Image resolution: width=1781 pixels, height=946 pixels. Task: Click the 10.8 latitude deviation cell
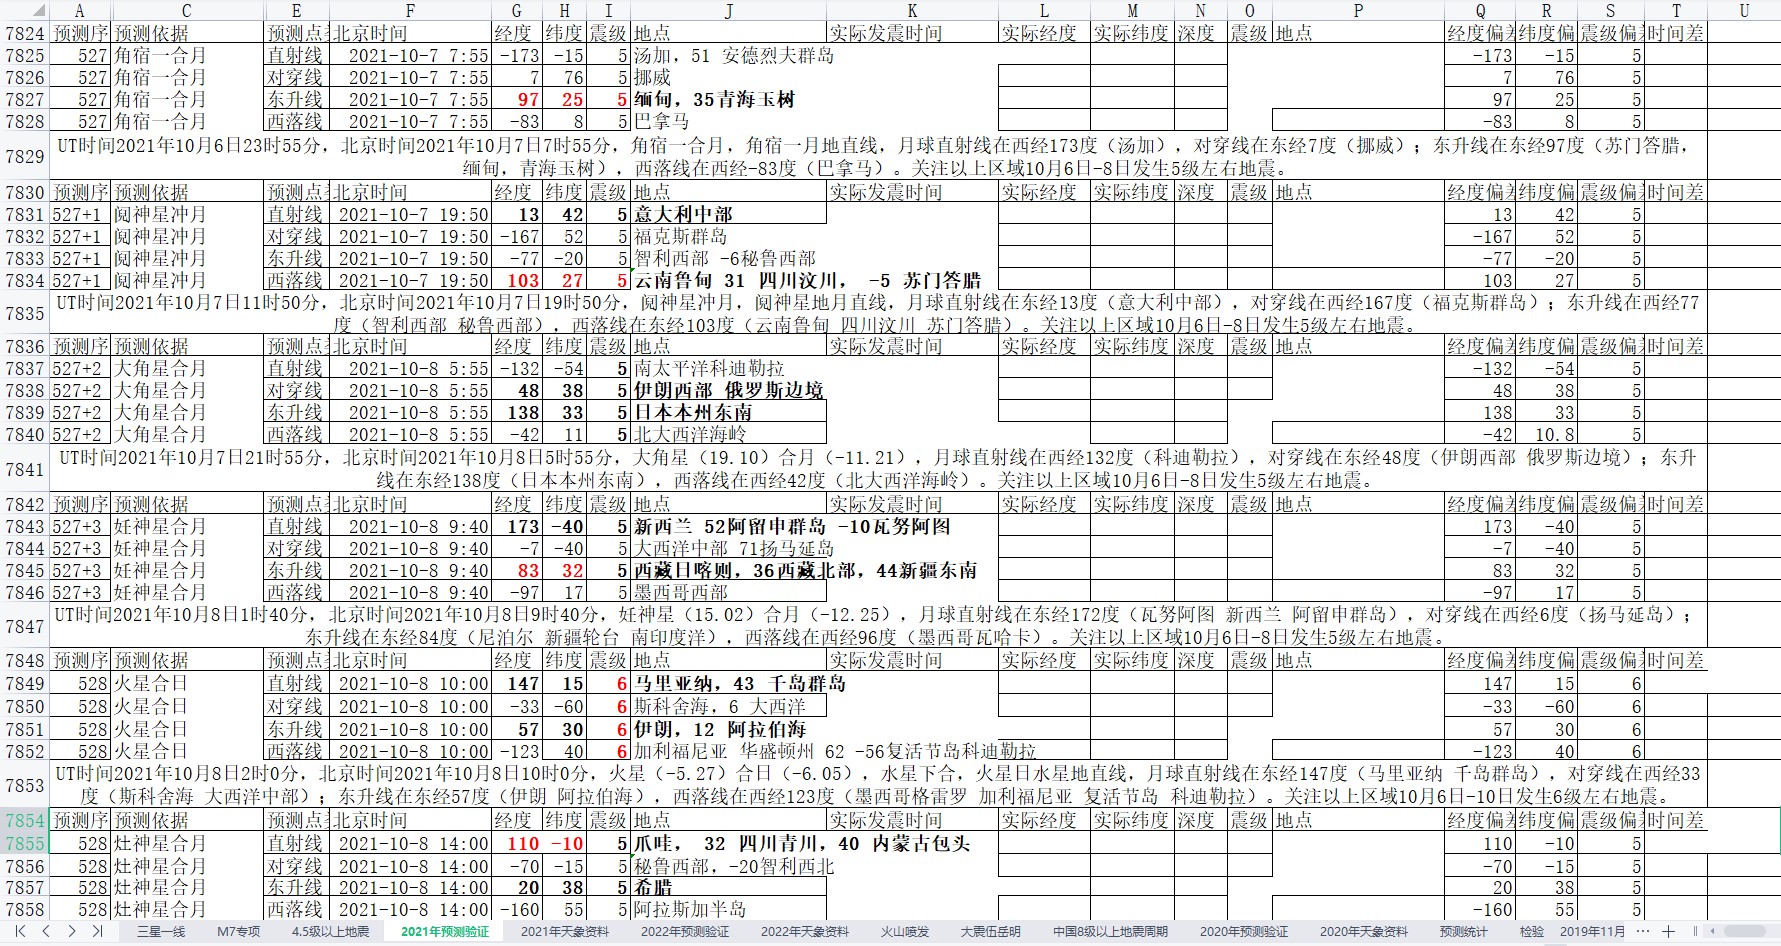1546,434
